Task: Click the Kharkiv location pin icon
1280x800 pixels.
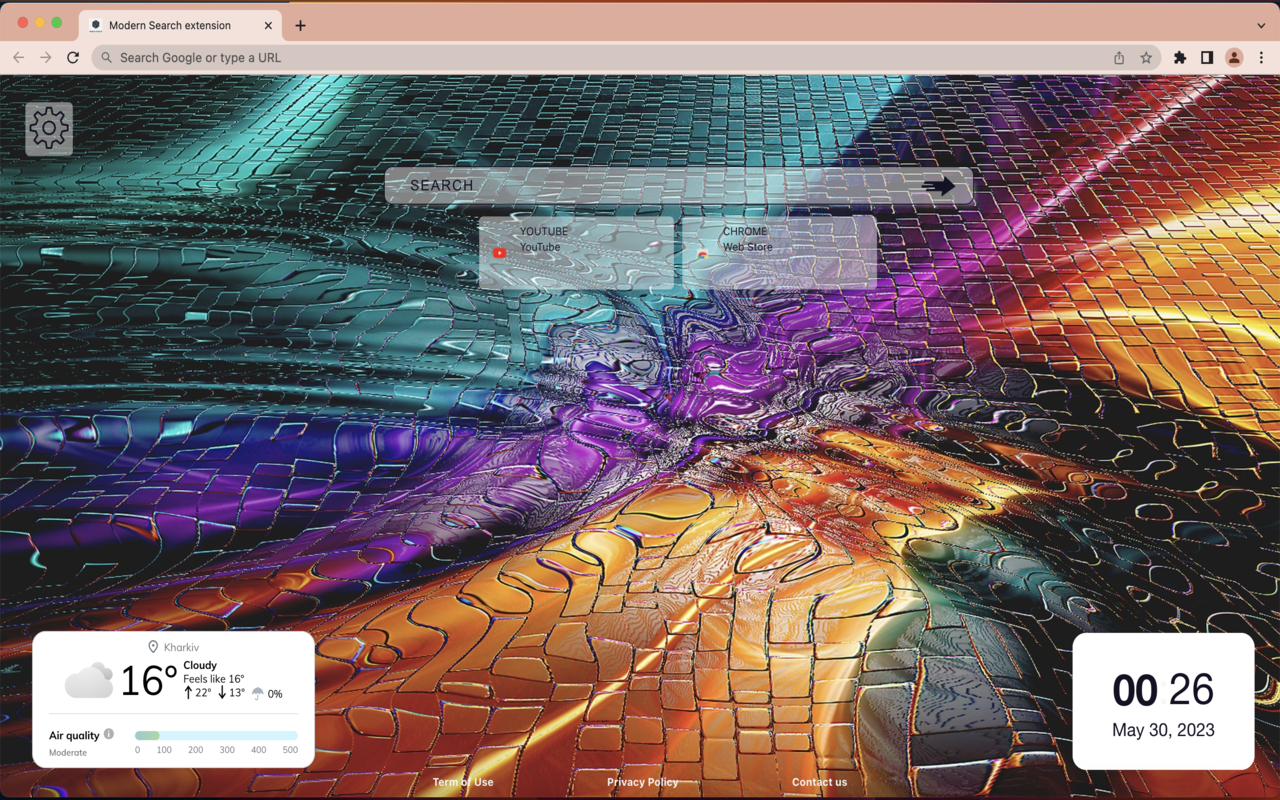Action: coord(153,647)
